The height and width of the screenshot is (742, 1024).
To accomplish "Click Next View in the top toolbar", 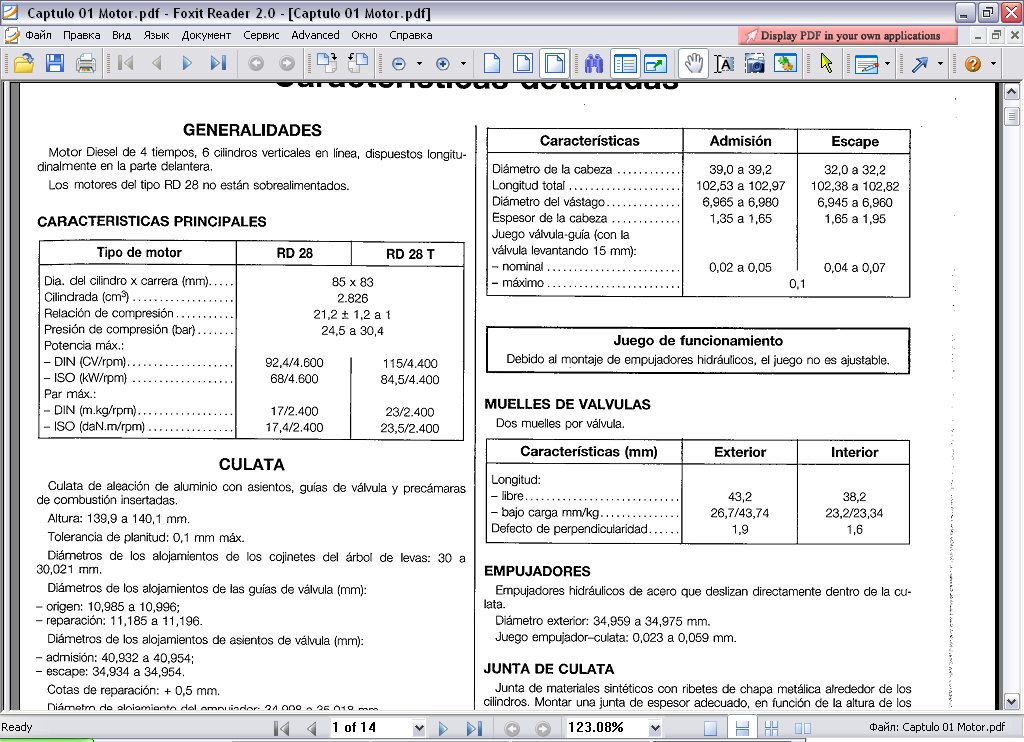I will pos(287,63).
